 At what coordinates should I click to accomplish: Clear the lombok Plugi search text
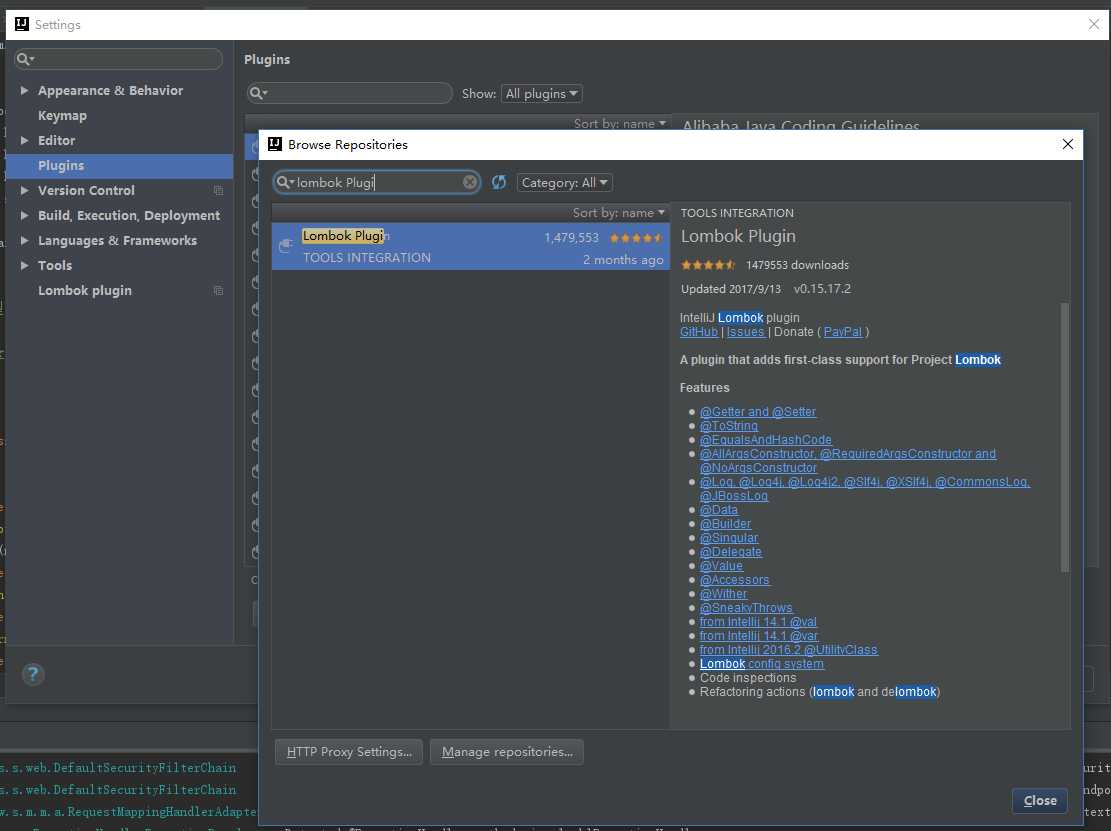pos(470,182)
